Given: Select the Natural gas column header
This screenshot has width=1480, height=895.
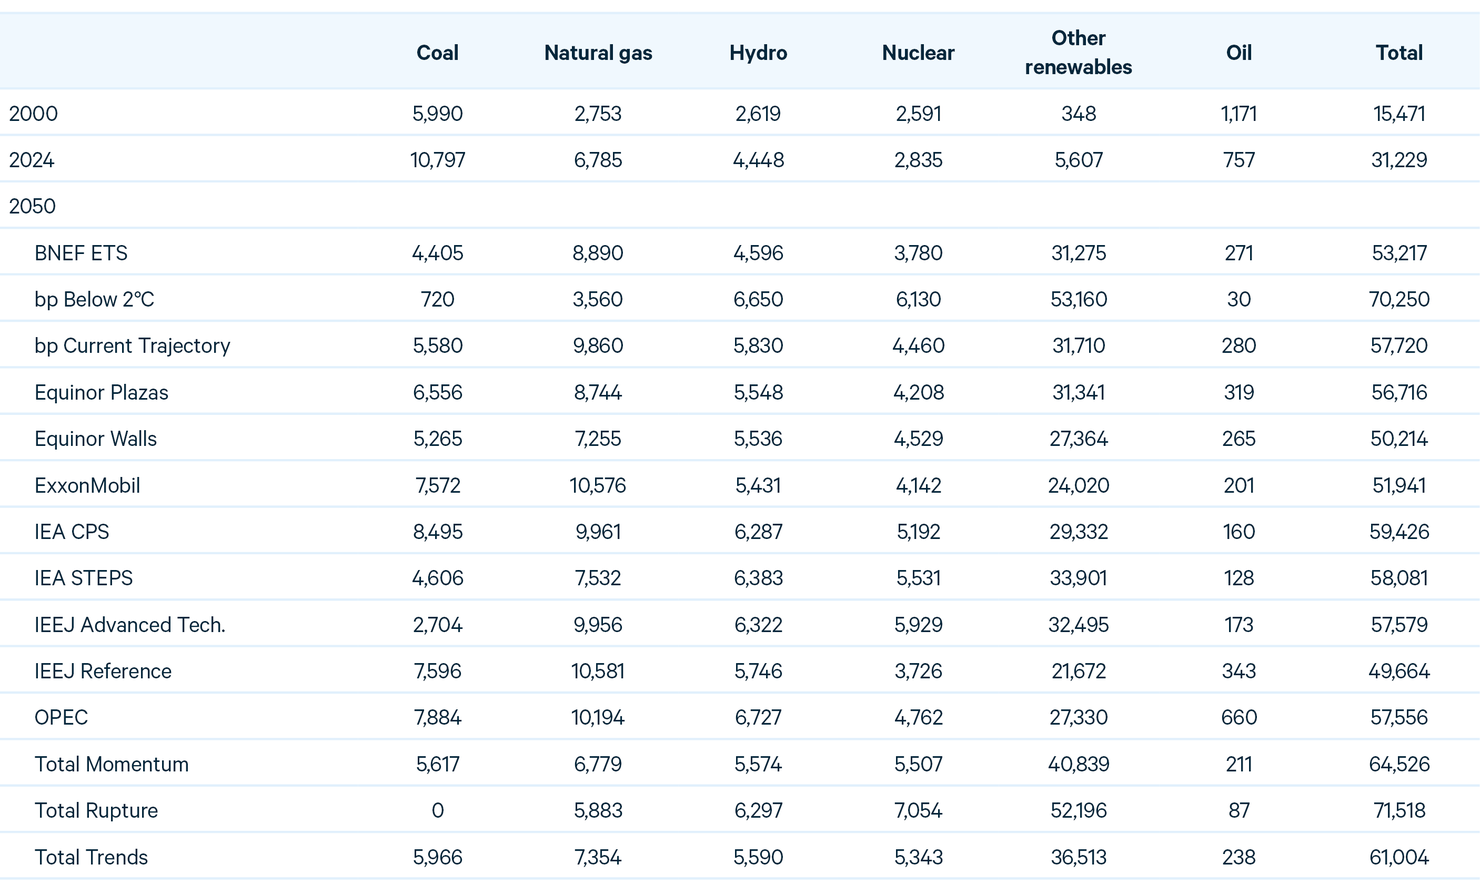Looking at the screenshot, I should pyautogui.click(x=598, y=53).
